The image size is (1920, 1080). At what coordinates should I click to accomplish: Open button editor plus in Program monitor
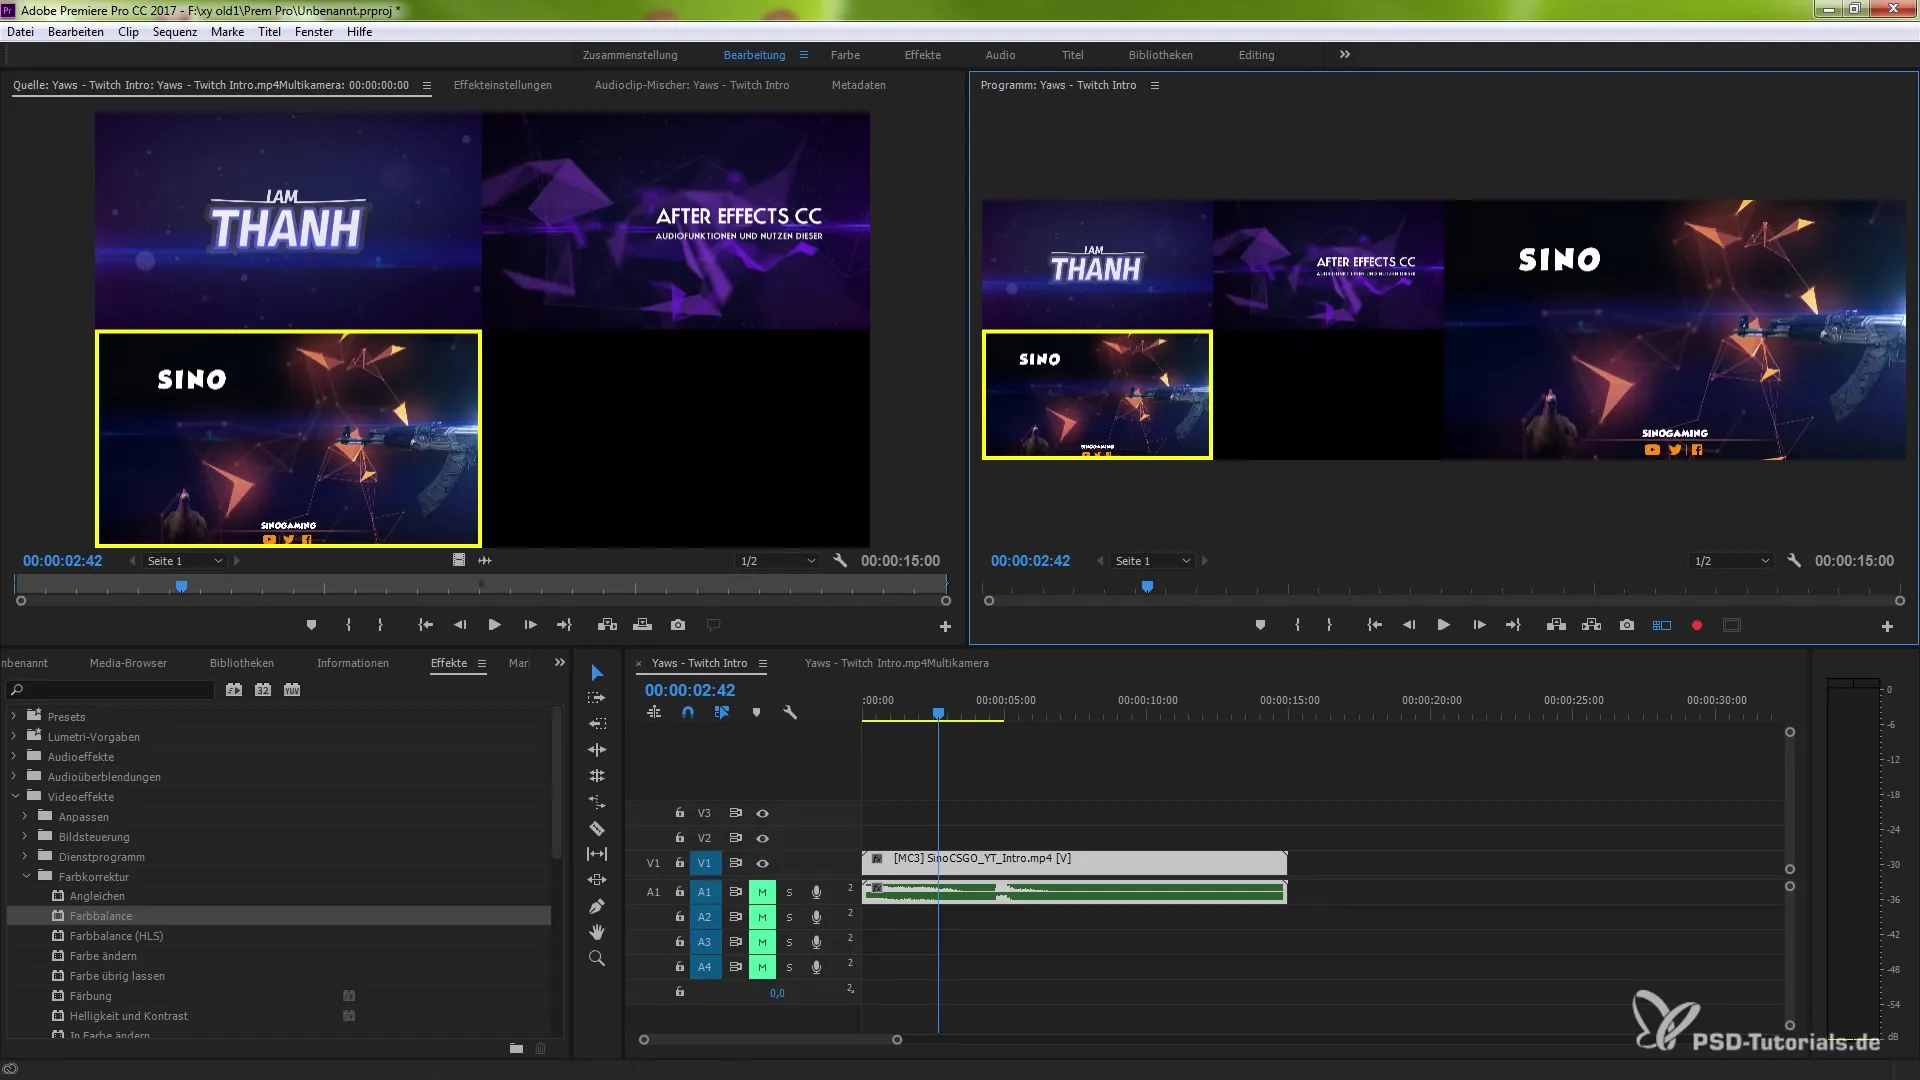click(1887, 626)
